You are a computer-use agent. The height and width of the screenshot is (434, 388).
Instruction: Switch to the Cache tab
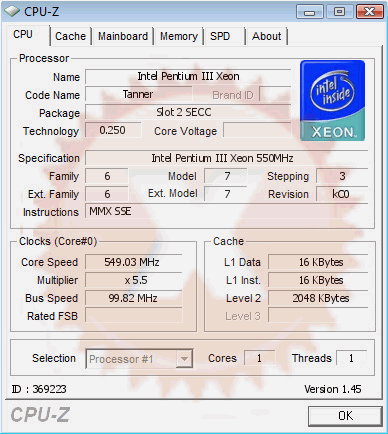pos(70,36)
